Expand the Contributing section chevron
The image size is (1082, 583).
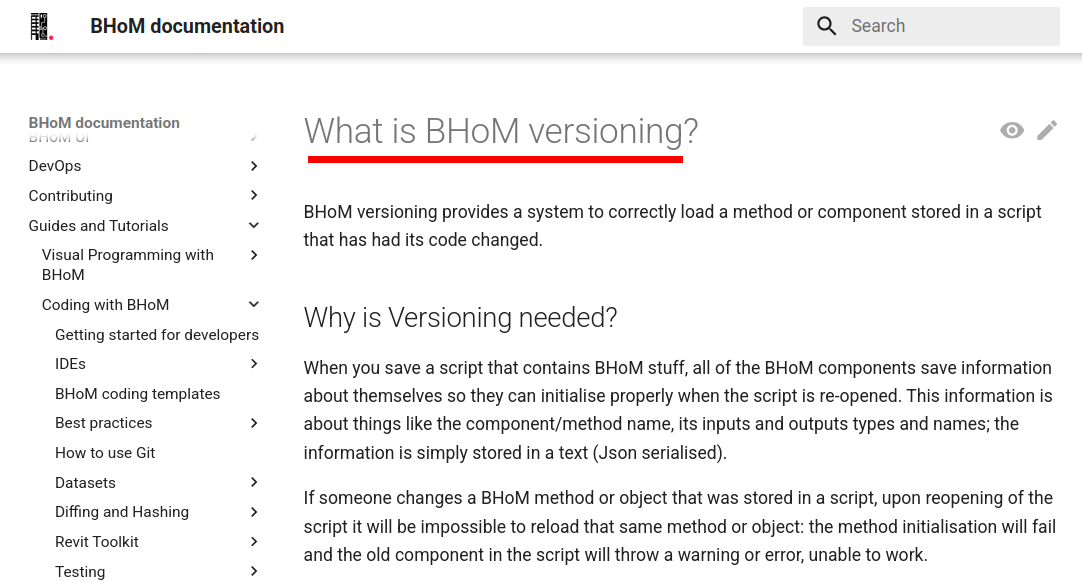(x=254, y=195)
